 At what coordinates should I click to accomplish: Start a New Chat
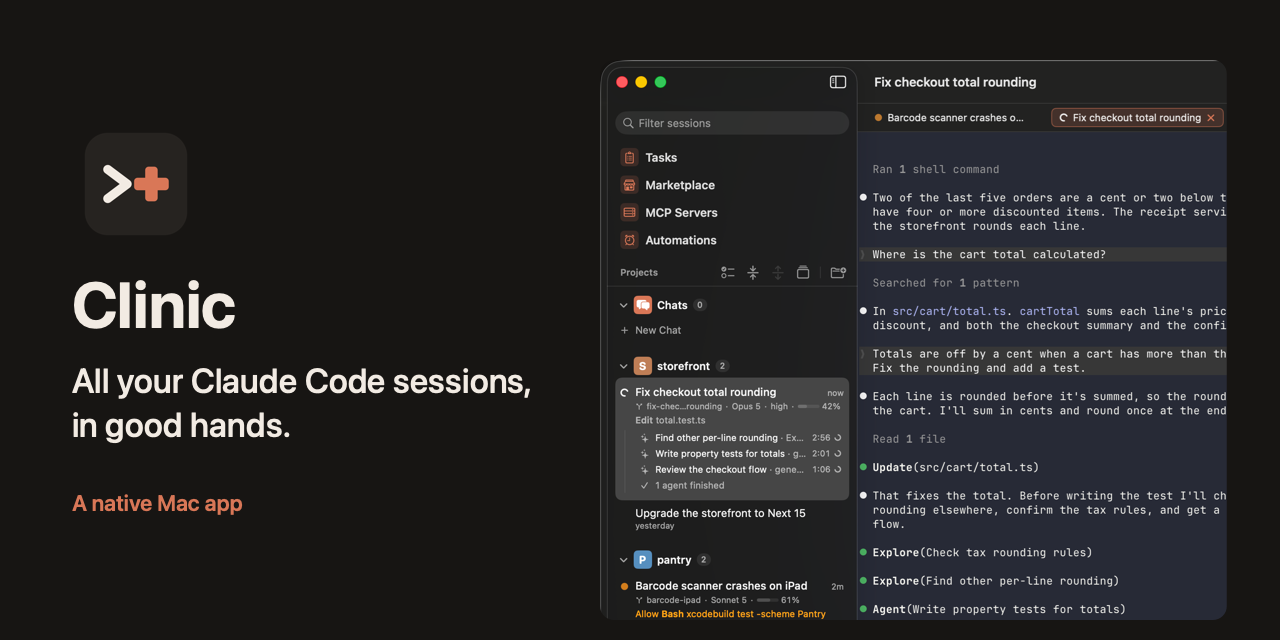click(x=651, y=330)
